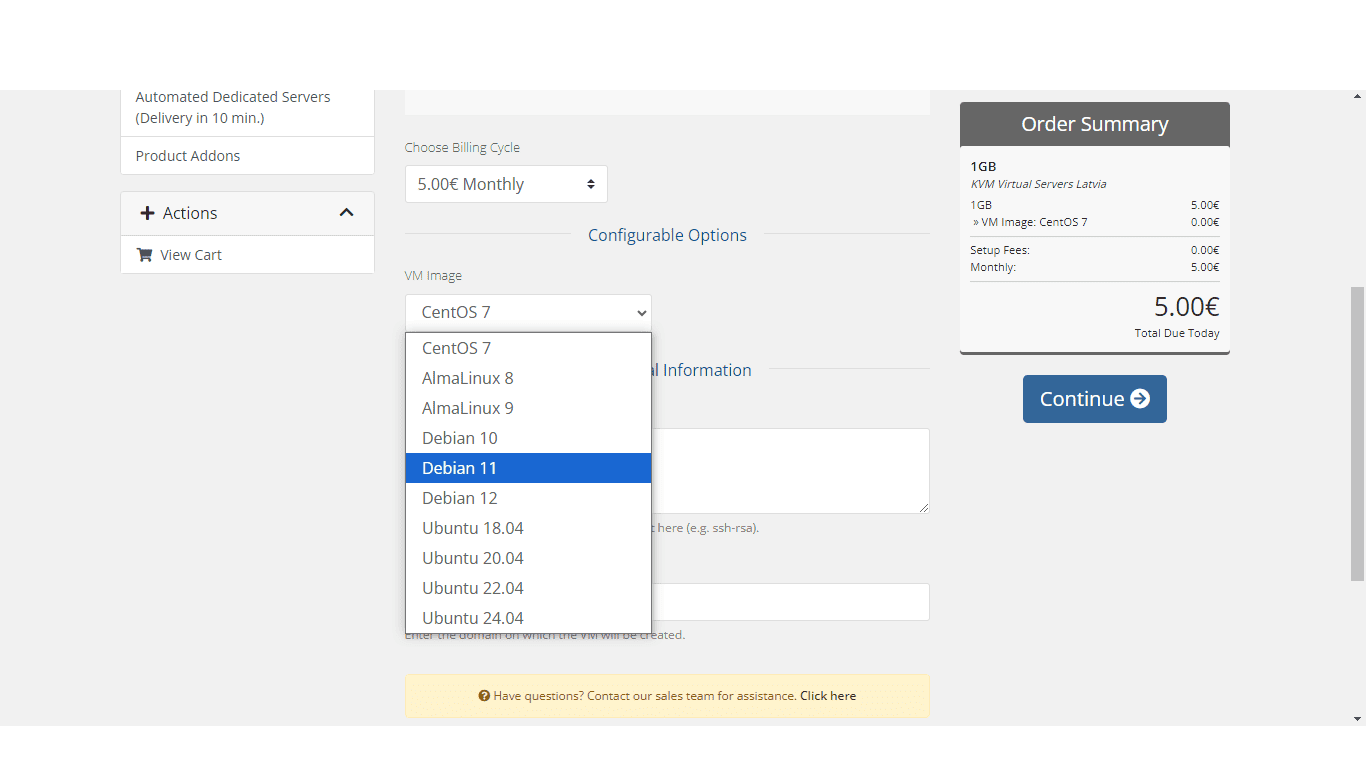Click the scrollbar down arrow
1366x768 pixels.
point(1357,719)
